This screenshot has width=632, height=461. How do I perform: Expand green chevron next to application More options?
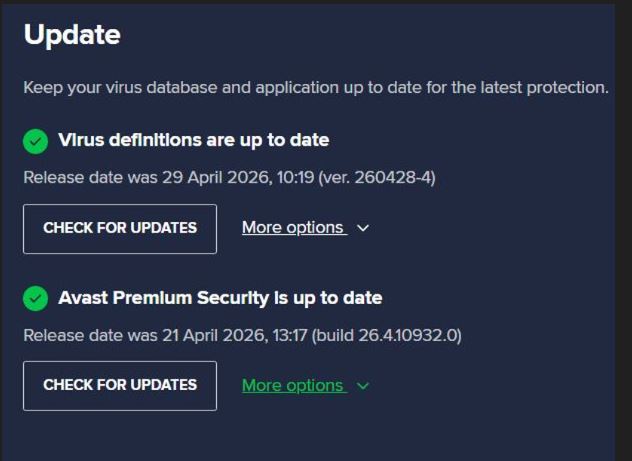[x=363, y=386]
